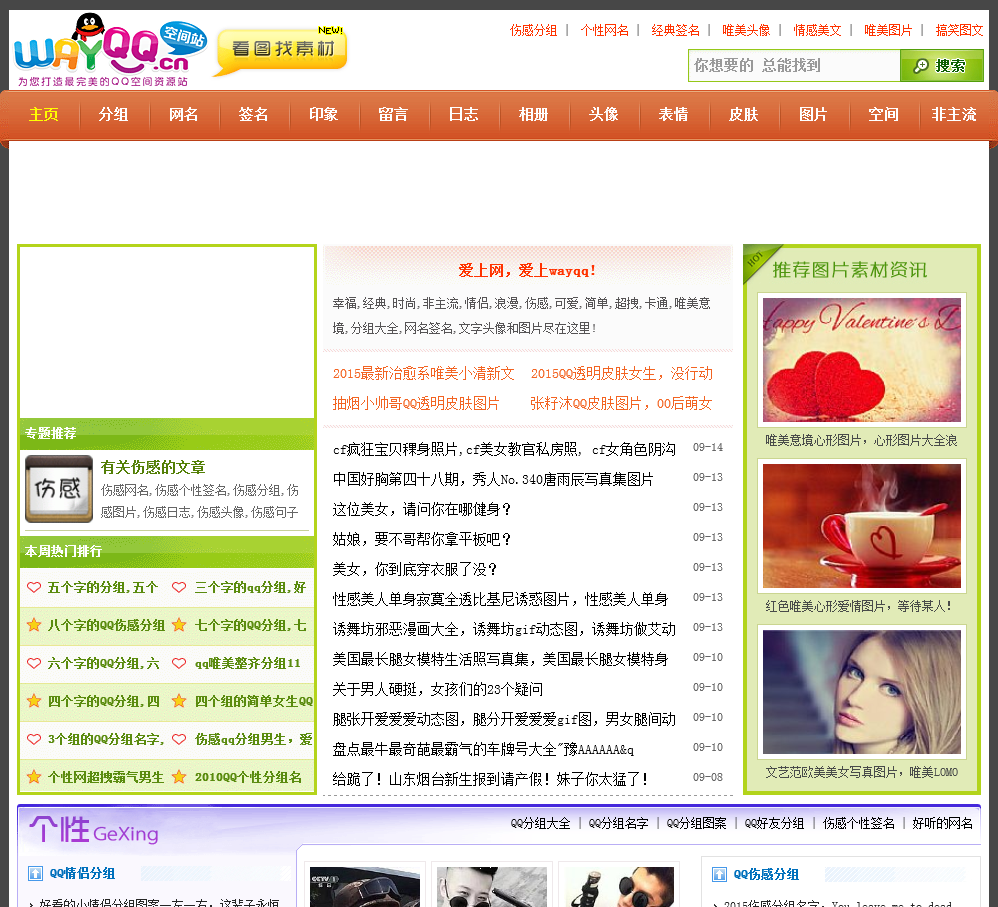Open the 网名 navigation tab
This screenshot has width=998, height=907.
tap(183, 115)
